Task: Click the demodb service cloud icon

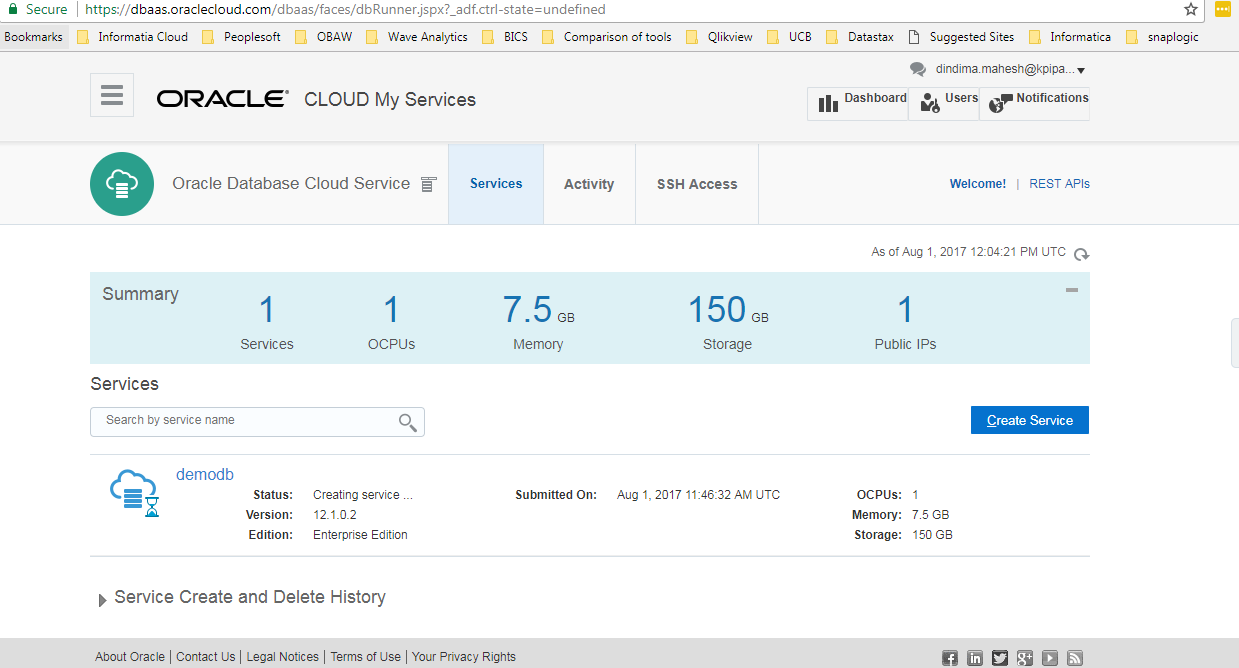Action: [x=133, y=491]
